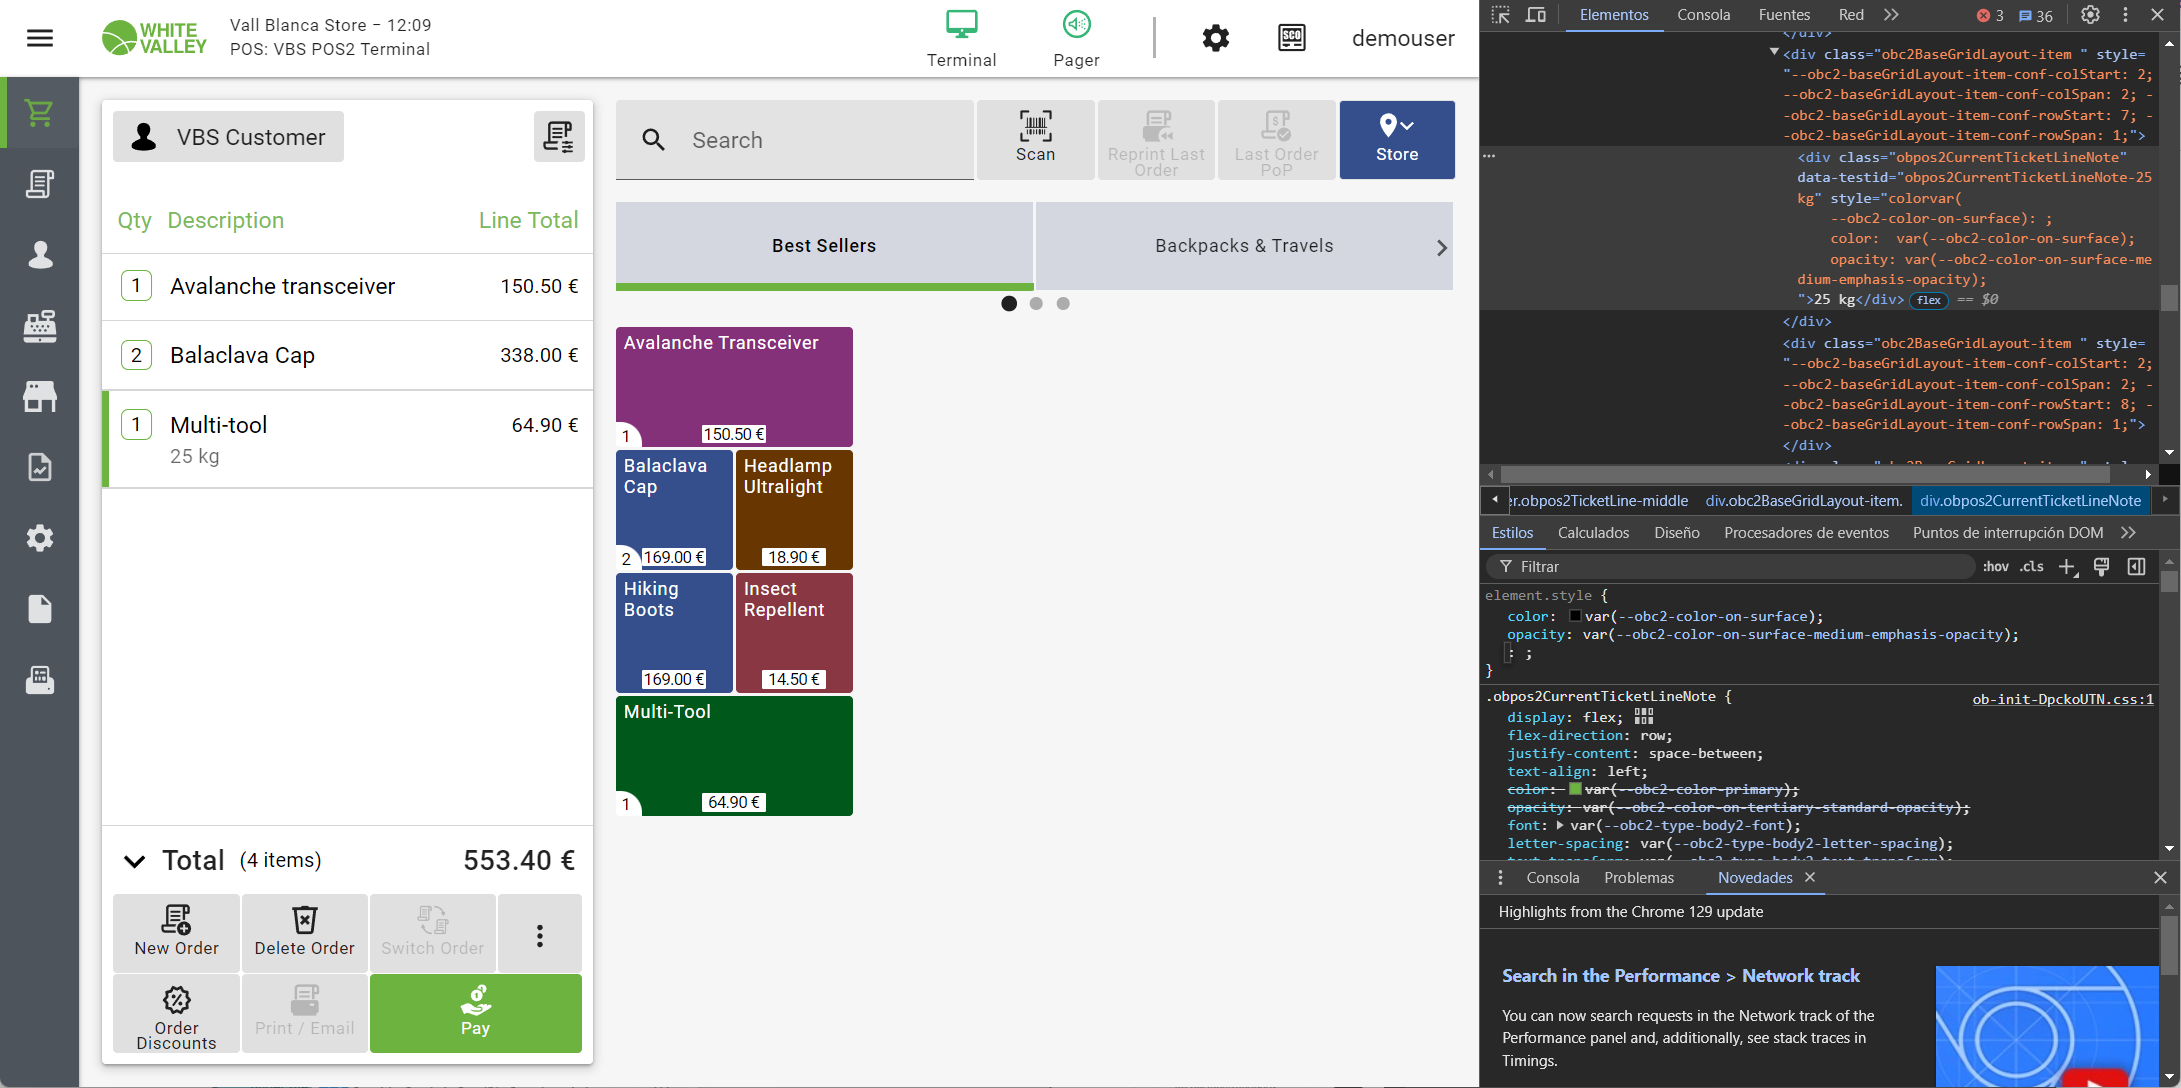Image resolution: width=2181 pixels, height=1088 pixels.
Task: Show next product categories with arrow
Action: tap(1441, 247)
